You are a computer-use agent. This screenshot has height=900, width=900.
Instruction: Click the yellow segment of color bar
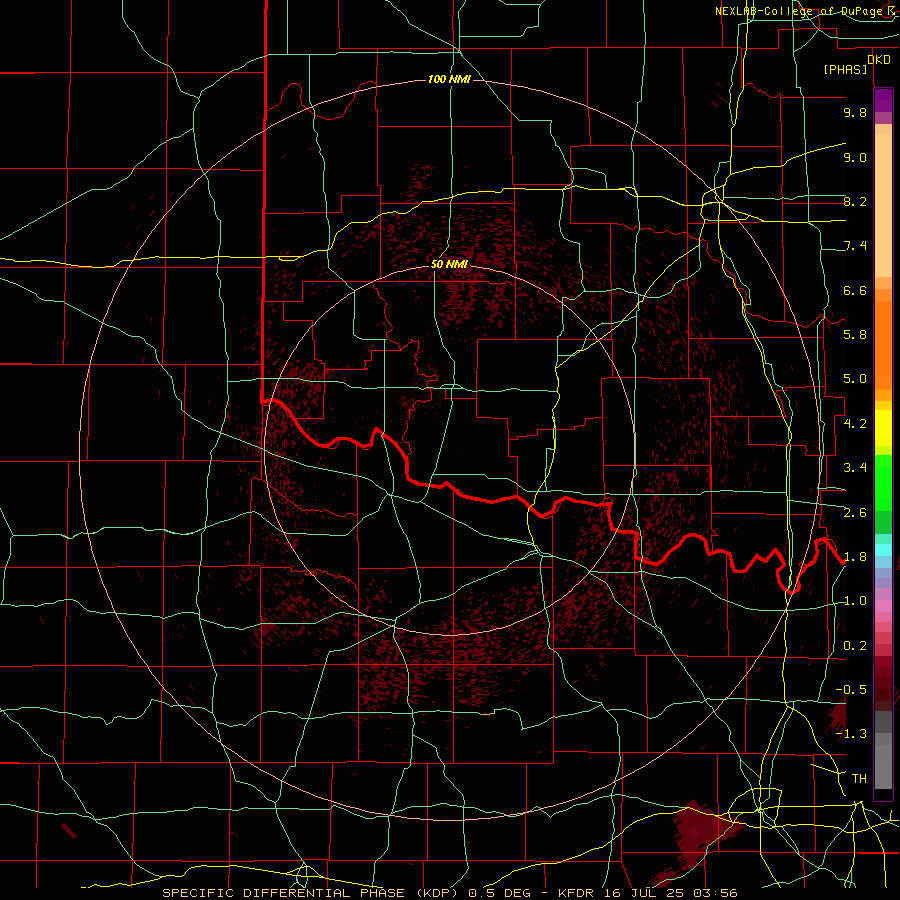pos(883,428)
